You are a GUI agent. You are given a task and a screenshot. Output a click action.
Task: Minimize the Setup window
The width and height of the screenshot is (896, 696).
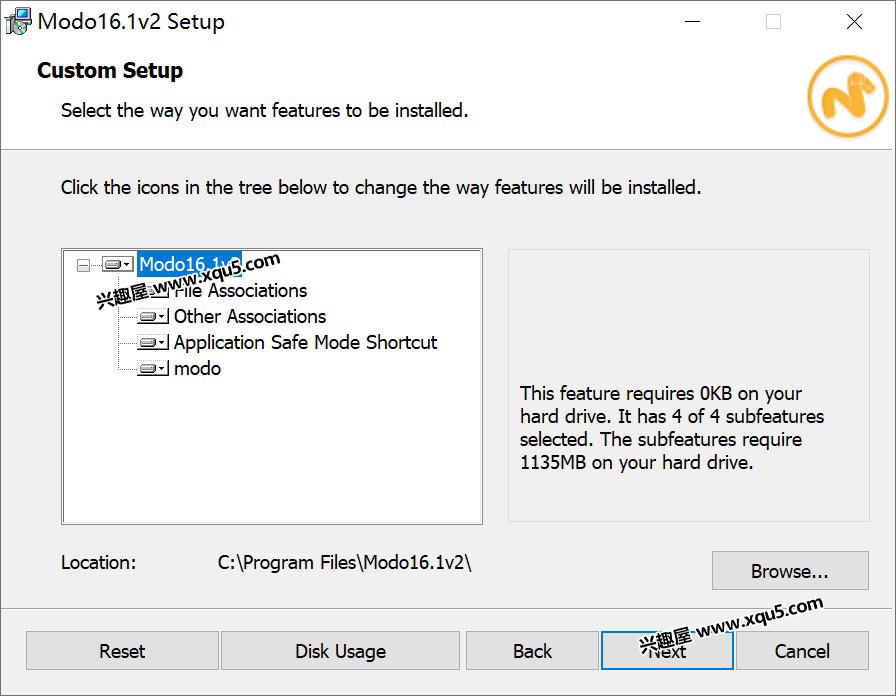693,22
